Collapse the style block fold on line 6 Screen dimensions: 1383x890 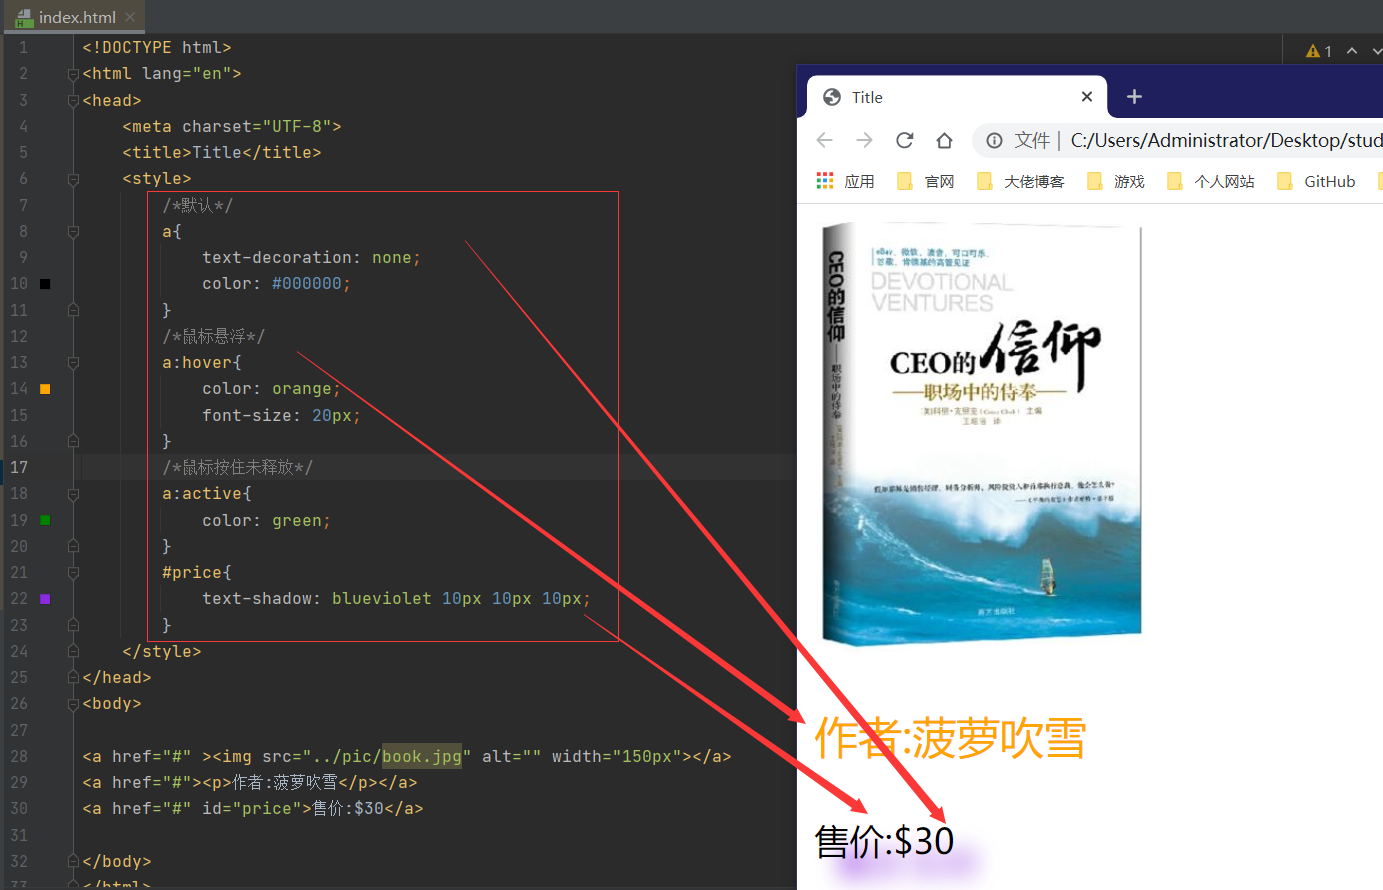coord(73,179)
